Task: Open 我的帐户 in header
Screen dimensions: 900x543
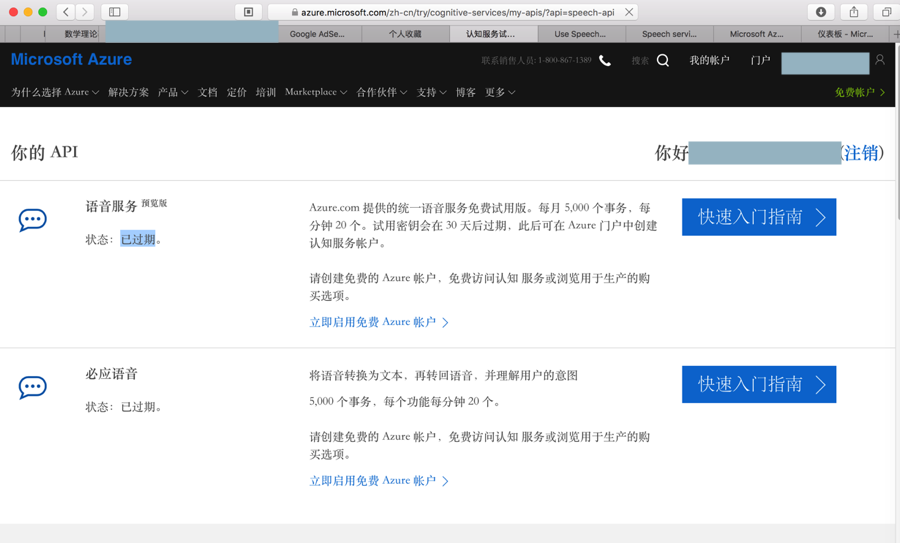Action: [709, 60]
